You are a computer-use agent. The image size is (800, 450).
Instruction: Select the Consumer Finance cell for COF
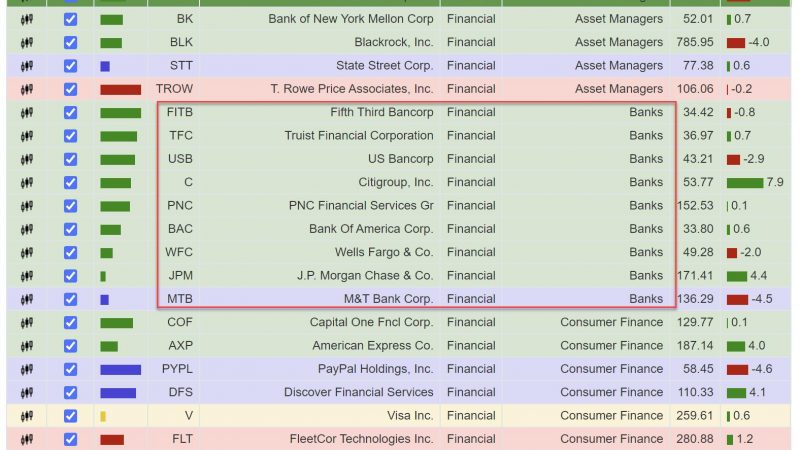point(611,322)
